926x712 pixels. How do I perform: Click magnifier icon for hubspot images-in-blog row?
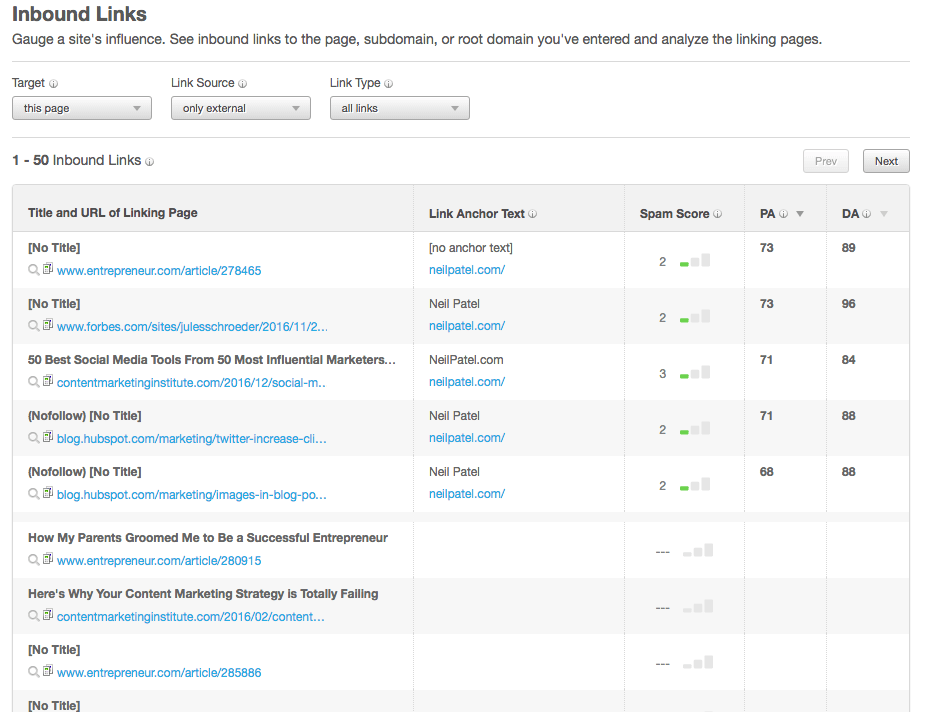tap(34, 494)
